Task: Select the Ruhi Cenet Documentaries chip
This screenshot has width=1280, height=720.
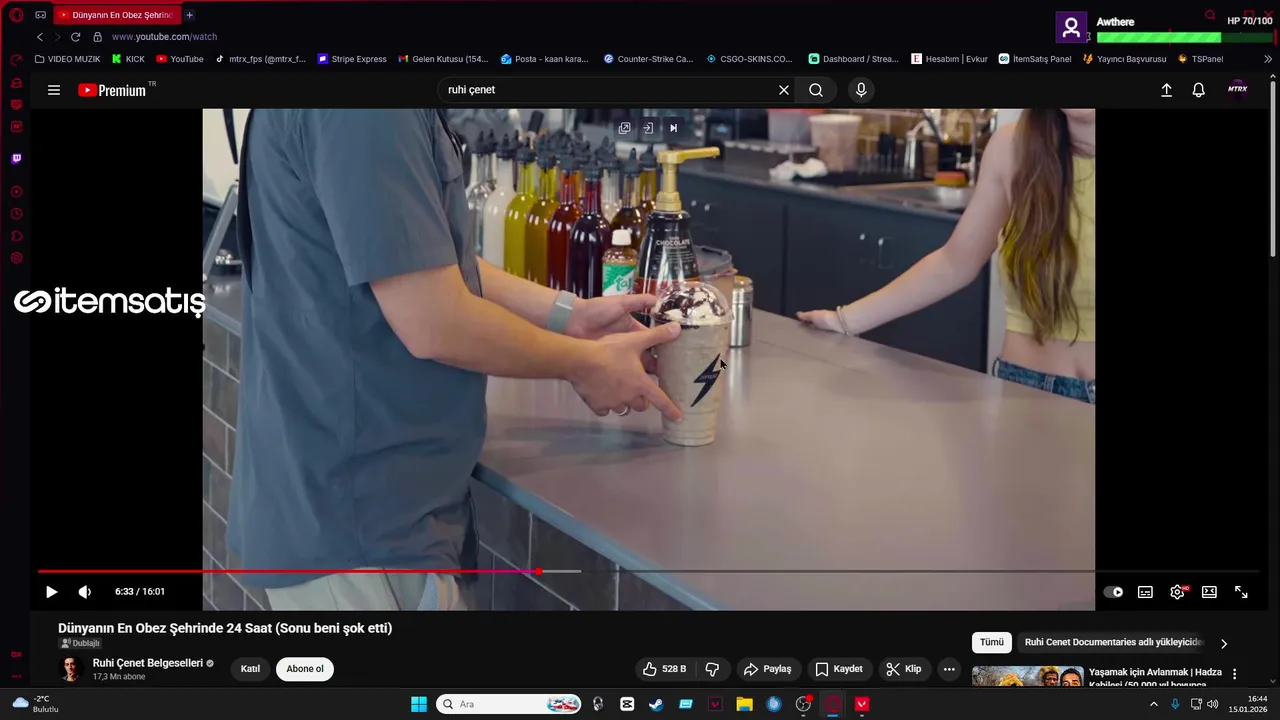Action: coord(1114,642)
